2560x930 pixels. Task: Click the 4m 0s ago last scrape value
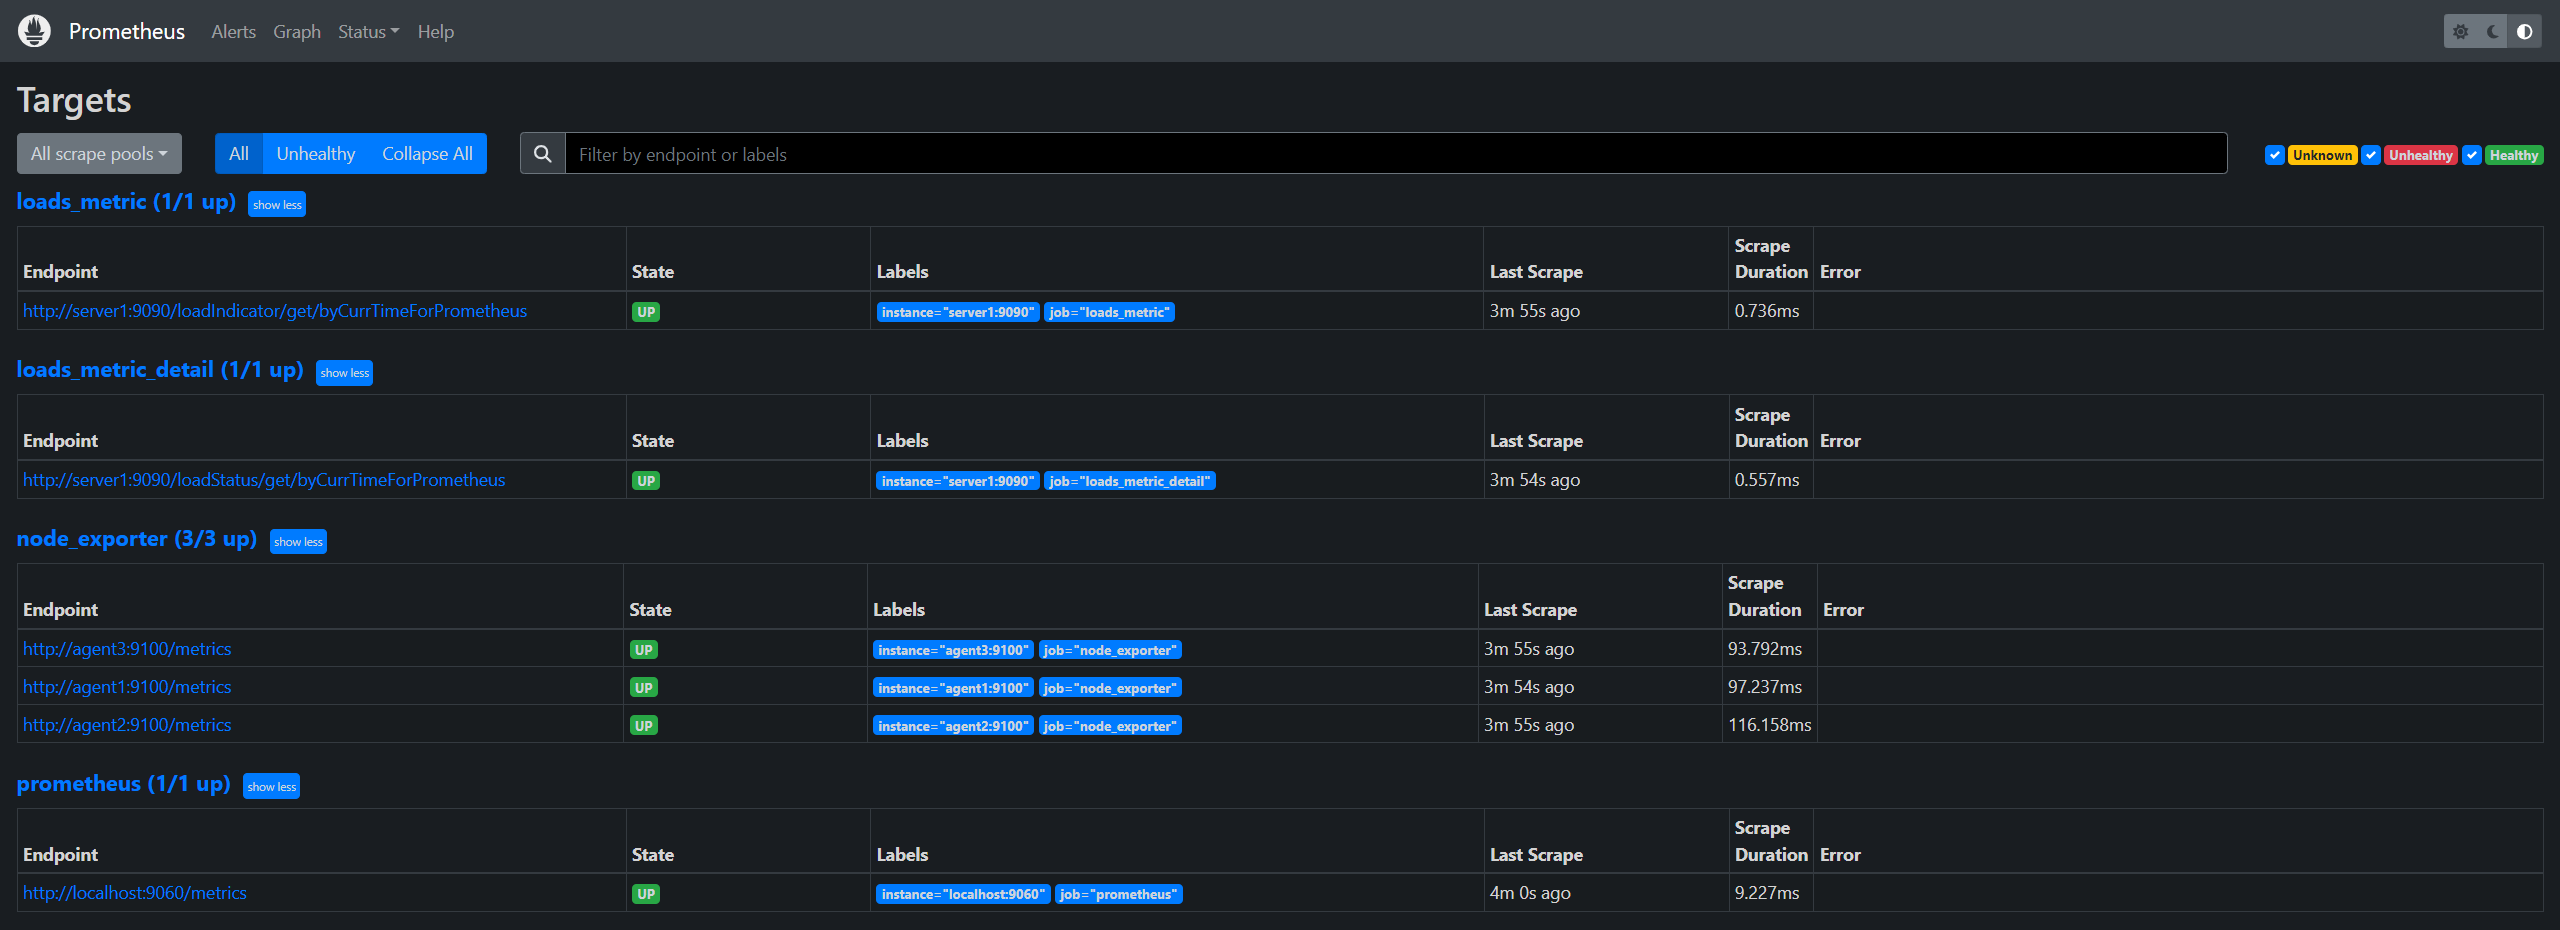click(x=1530, y=893)
